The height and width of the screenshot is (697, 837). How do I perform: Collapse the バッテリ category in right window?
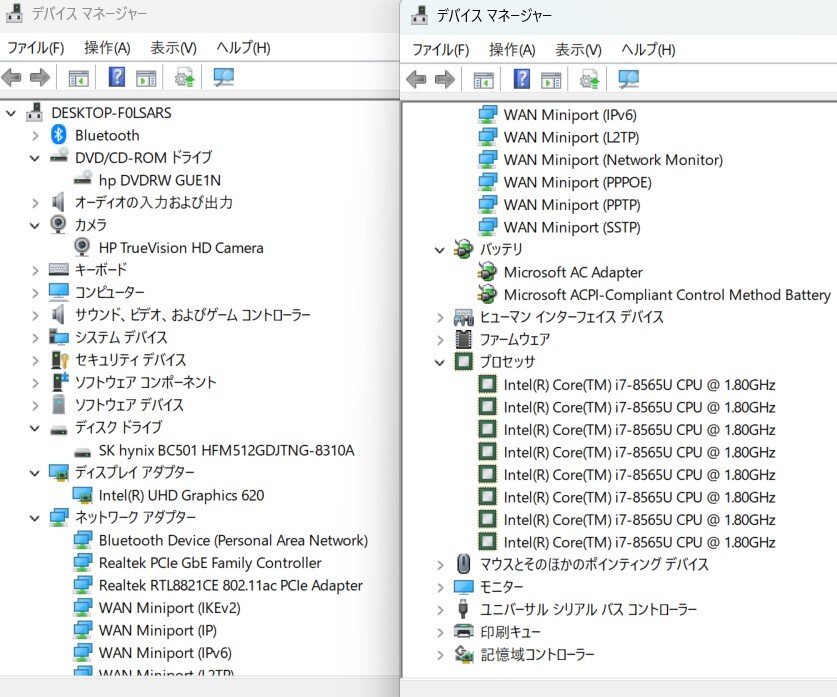(x=440, y=250)
